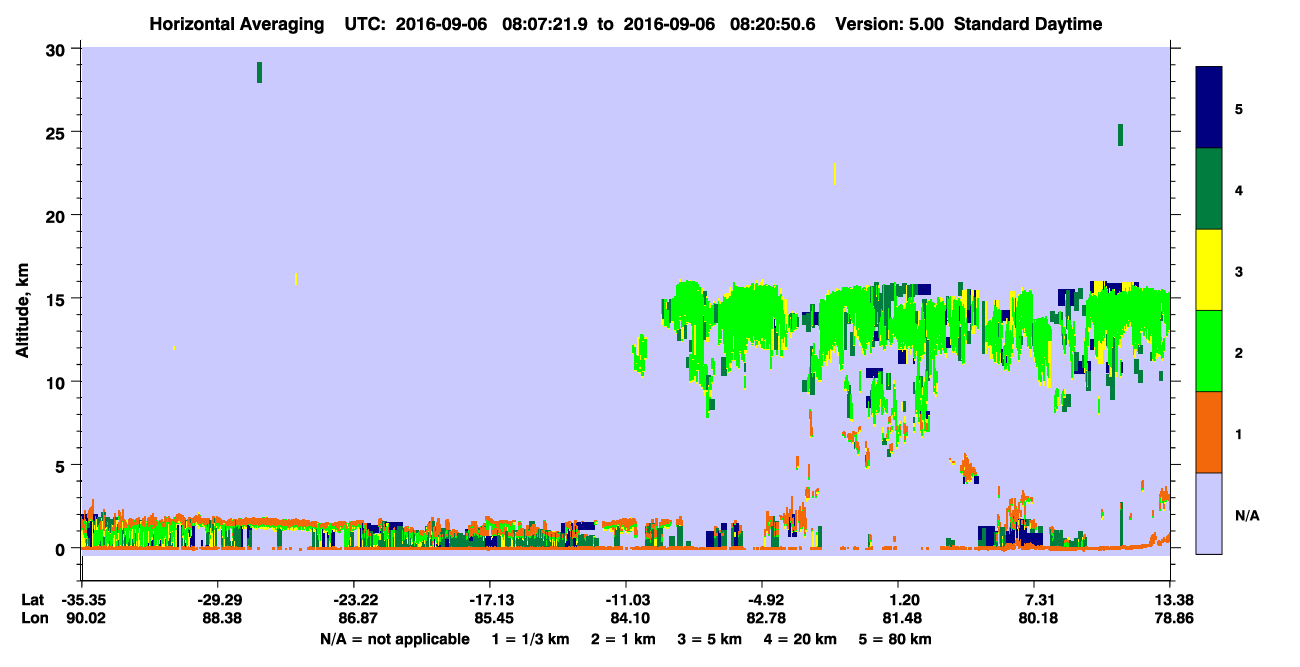Click the yellow colorbar segment labeled 3
Image resolution: width=1300 pixels, height=667 pixels.
point(1209,270)
